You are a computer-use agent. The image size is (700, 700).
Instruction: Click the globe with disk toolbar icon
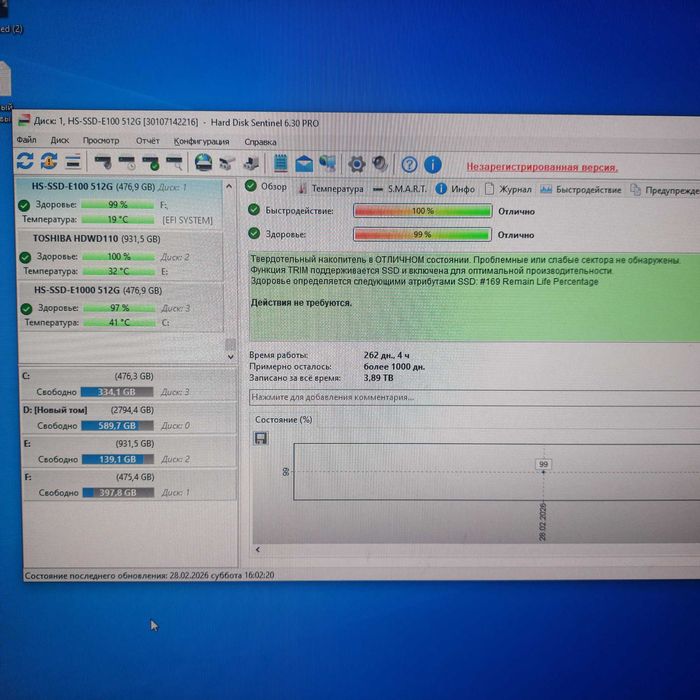204,162
